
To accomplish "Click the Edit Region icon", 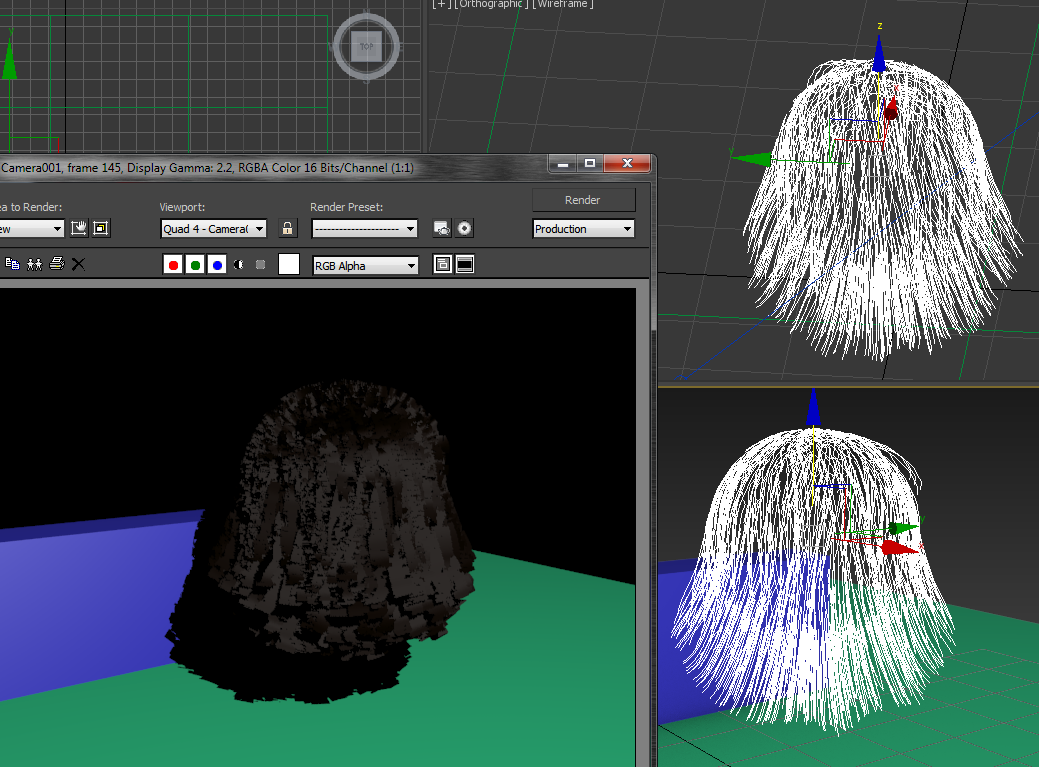I will tap(79, 229).
